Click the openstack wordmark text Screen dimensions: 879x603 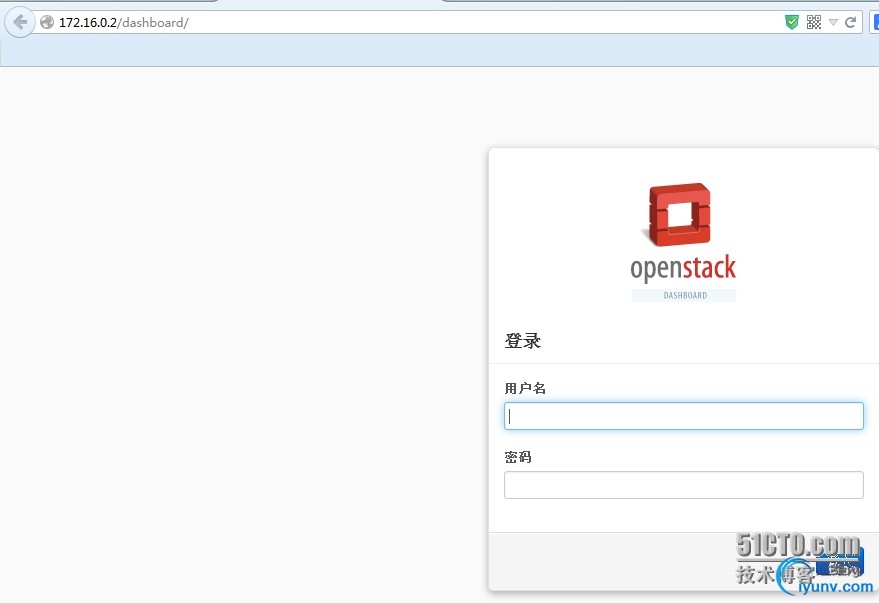tap(683, 268)
